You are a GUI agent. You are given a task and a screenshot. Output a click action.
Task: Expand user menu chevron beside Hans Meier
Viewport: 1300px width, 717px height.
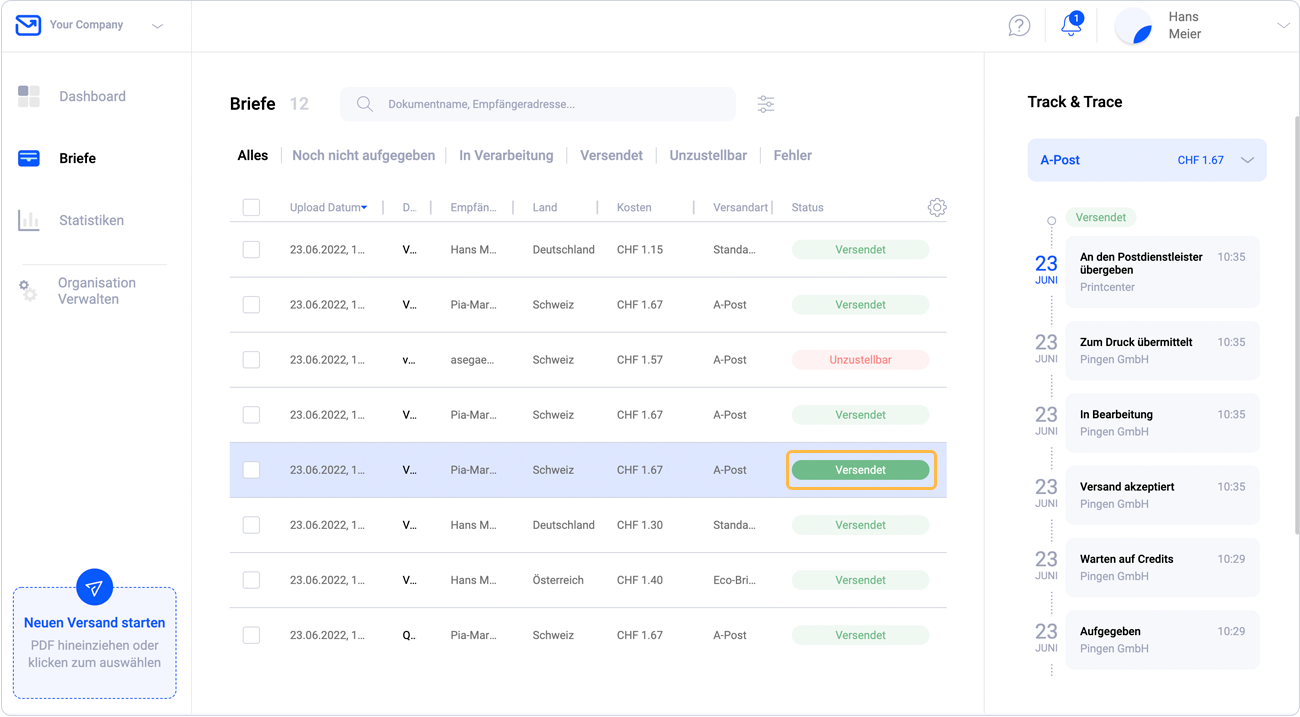[1283, 26]
